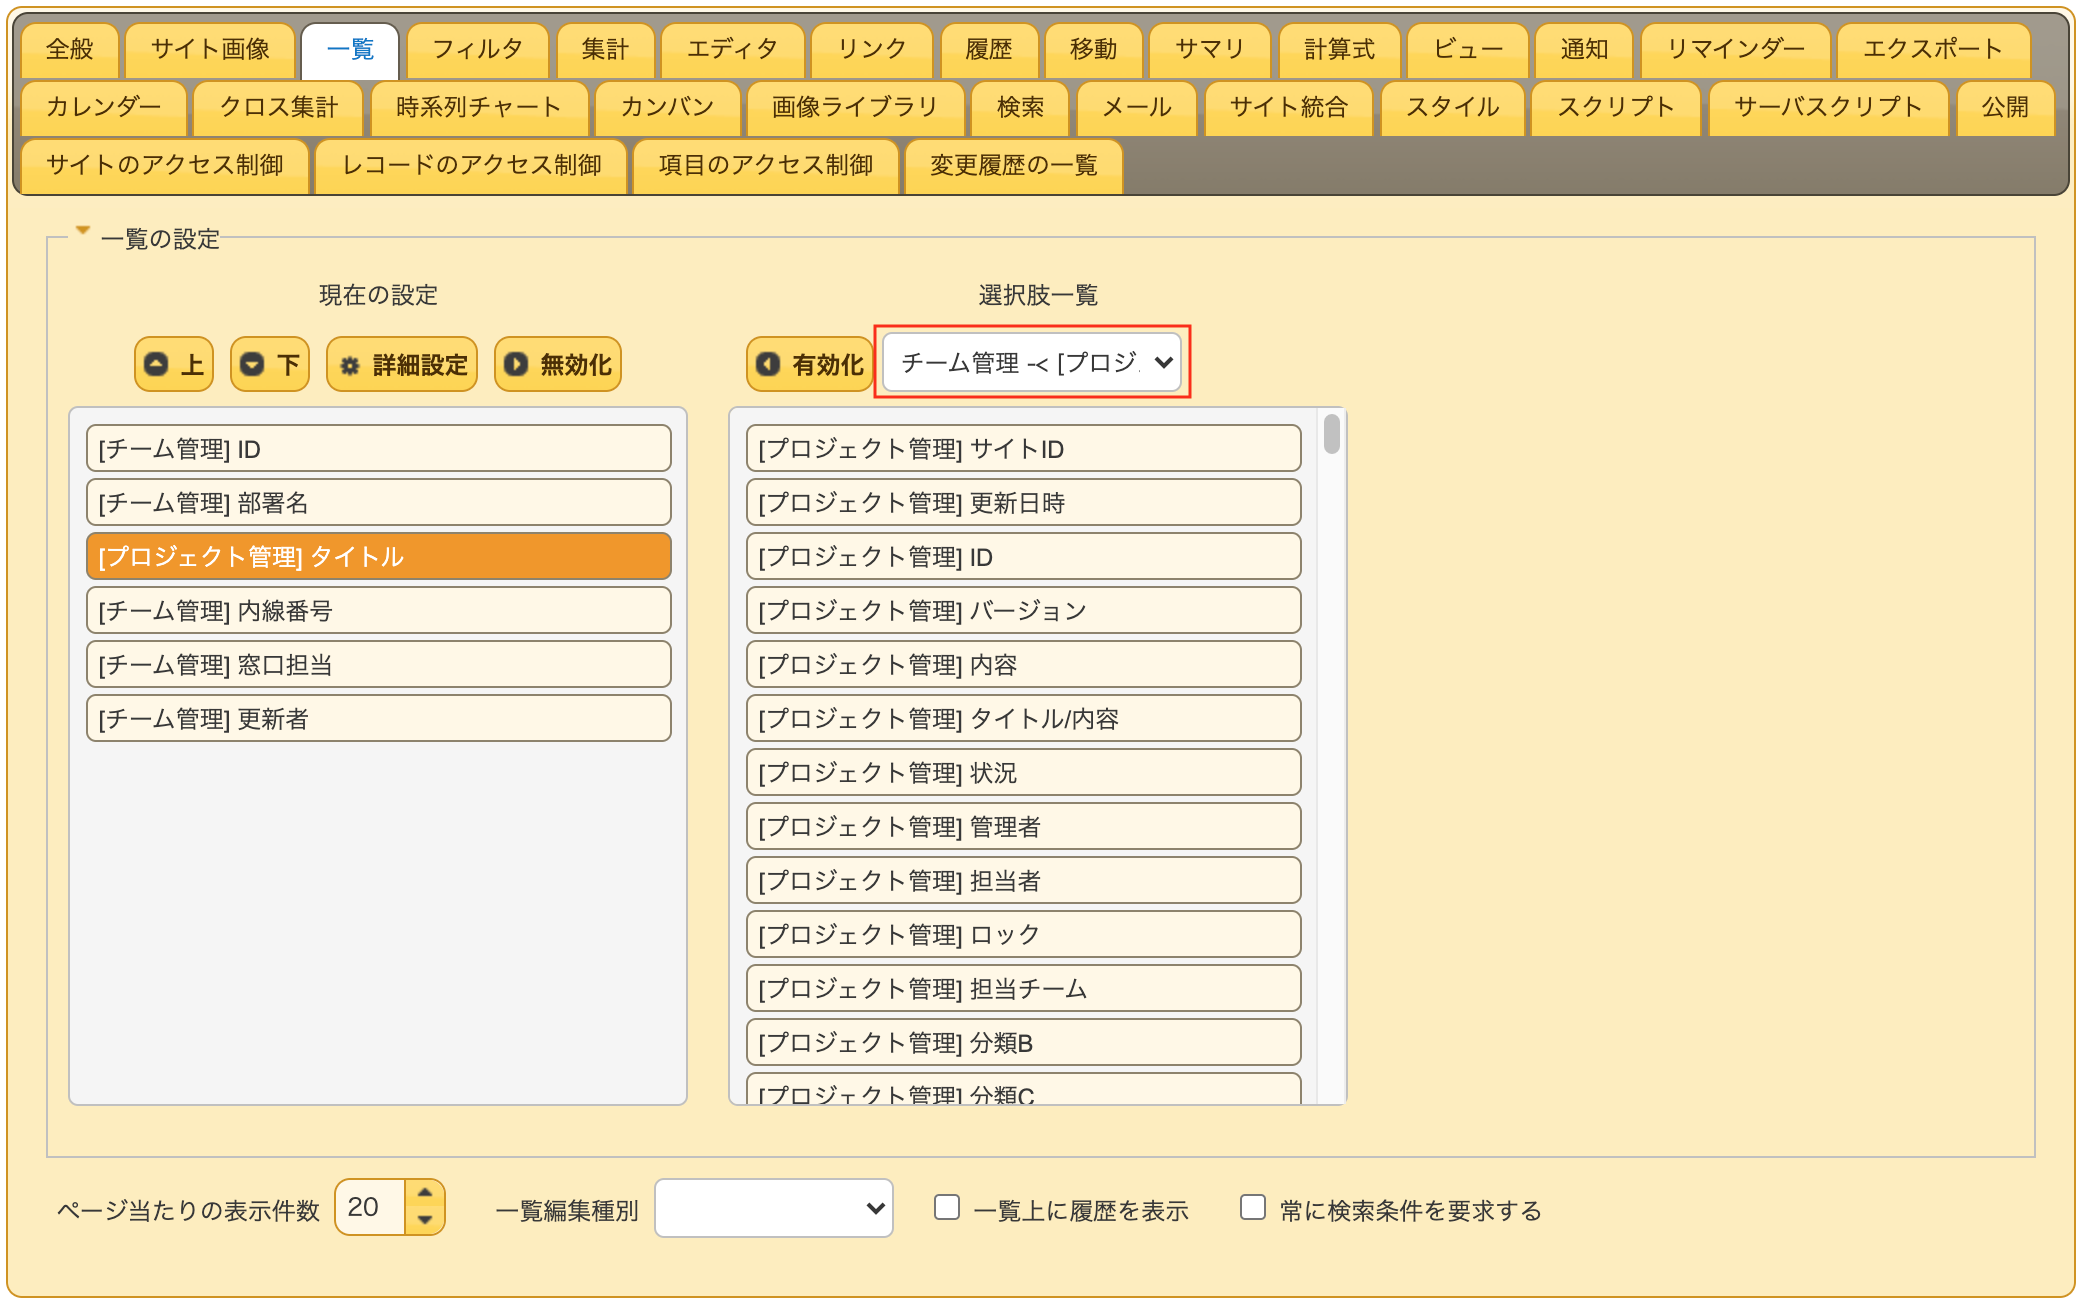
Task: Click the 有効化 enable button
Action: pyautogui.click(x=810, y=364)
